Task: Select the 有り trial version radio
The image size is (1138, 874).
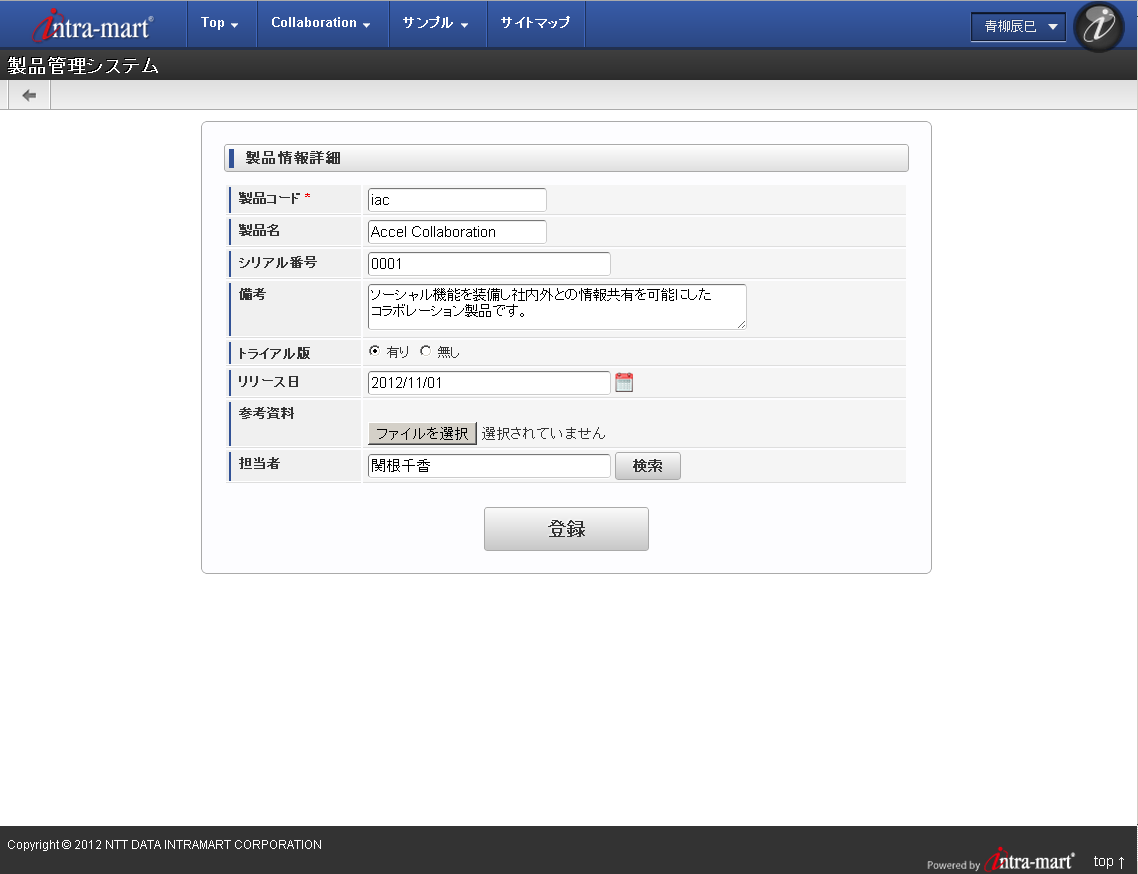Action: click(x=374, y=351)
